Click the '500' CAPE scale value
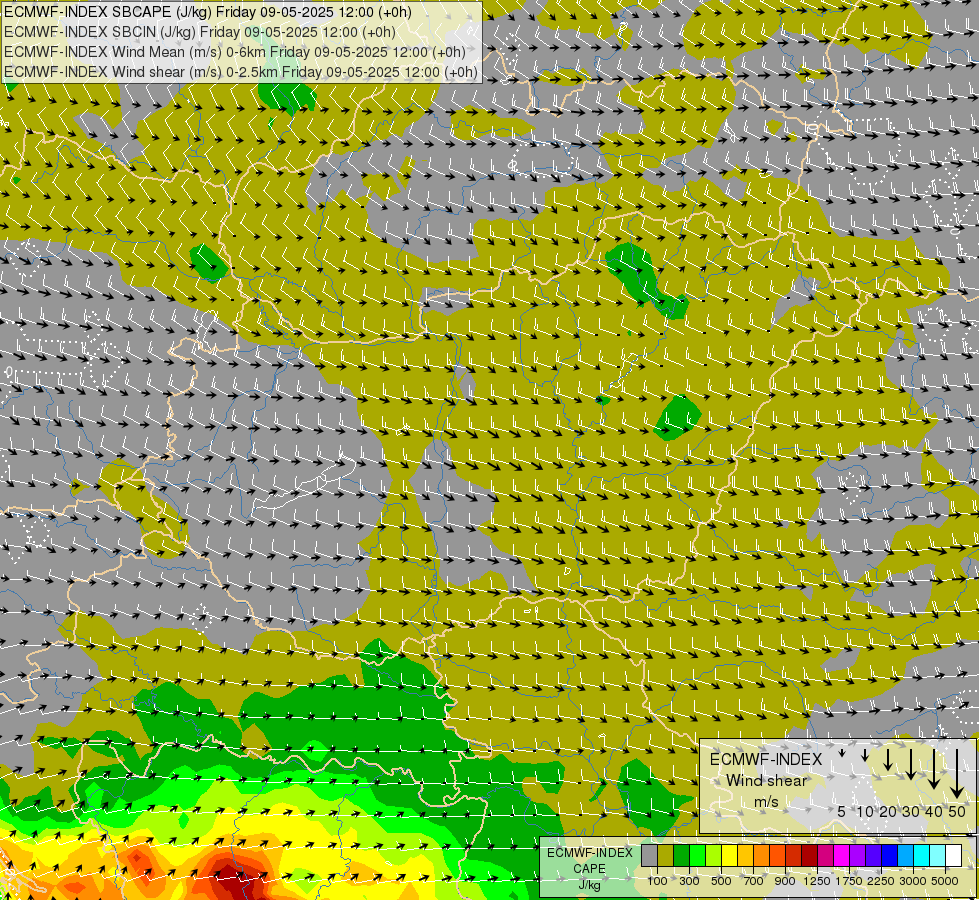The height and width of the screenshot is (900, 979). (721, 881)
